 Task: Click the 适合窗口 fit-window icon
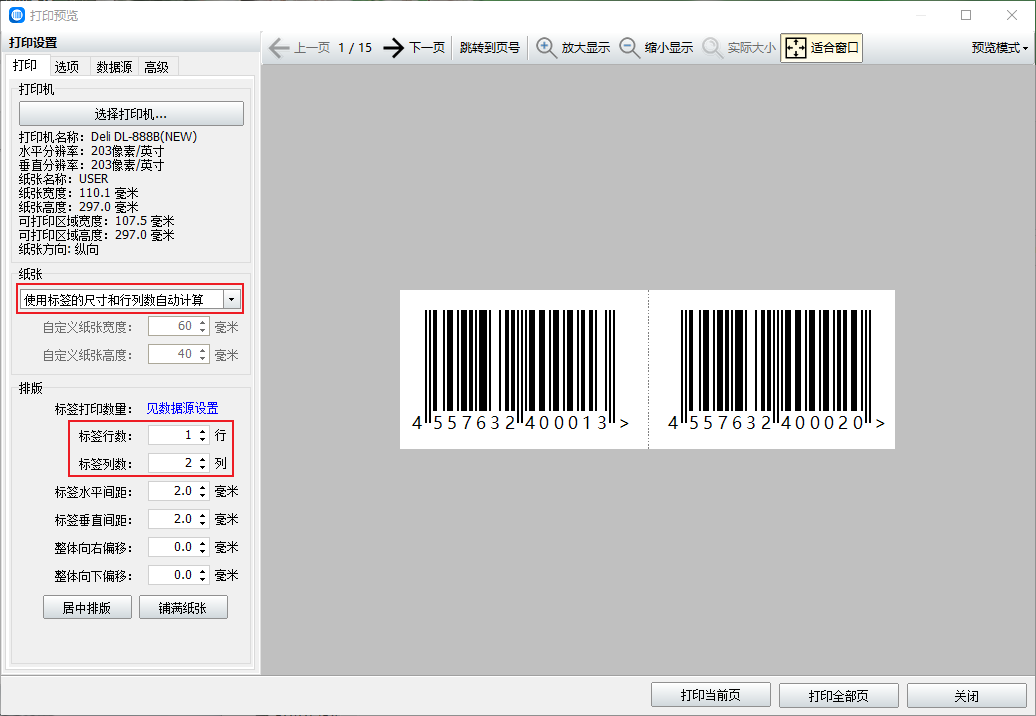point(796,48)
